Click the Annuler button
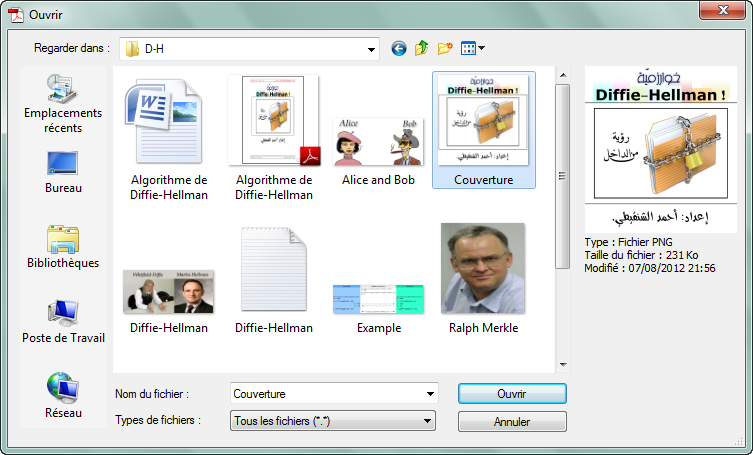This screenshot has width=753, height=455. pyautogui.click(x=512, y=422)
